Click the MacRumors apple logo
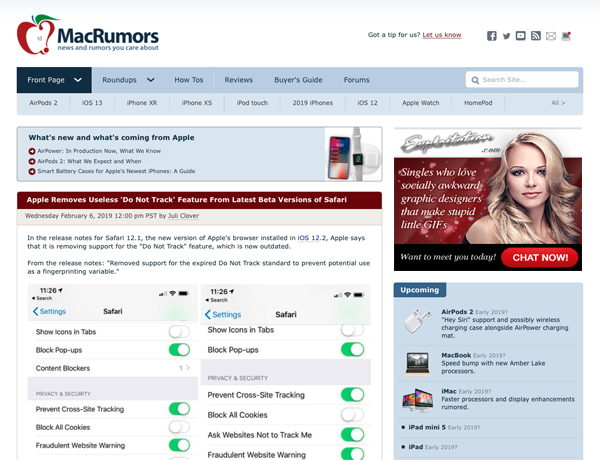The height and width of the screenshot is (460, 600). click(37, 34)
